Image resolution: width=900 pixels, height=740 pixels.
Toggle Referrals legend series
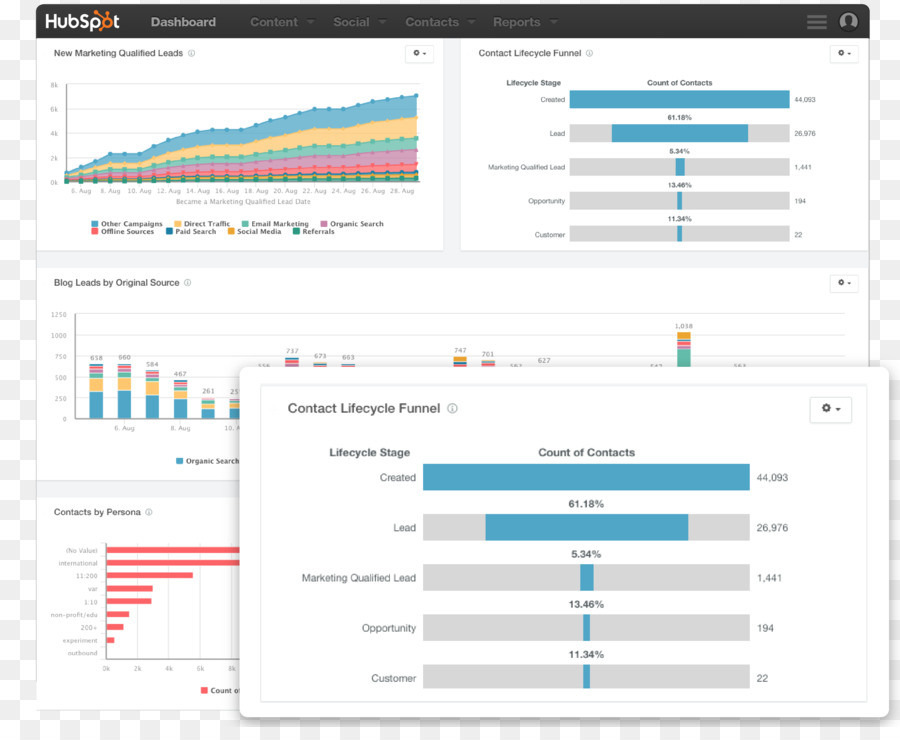314,231
